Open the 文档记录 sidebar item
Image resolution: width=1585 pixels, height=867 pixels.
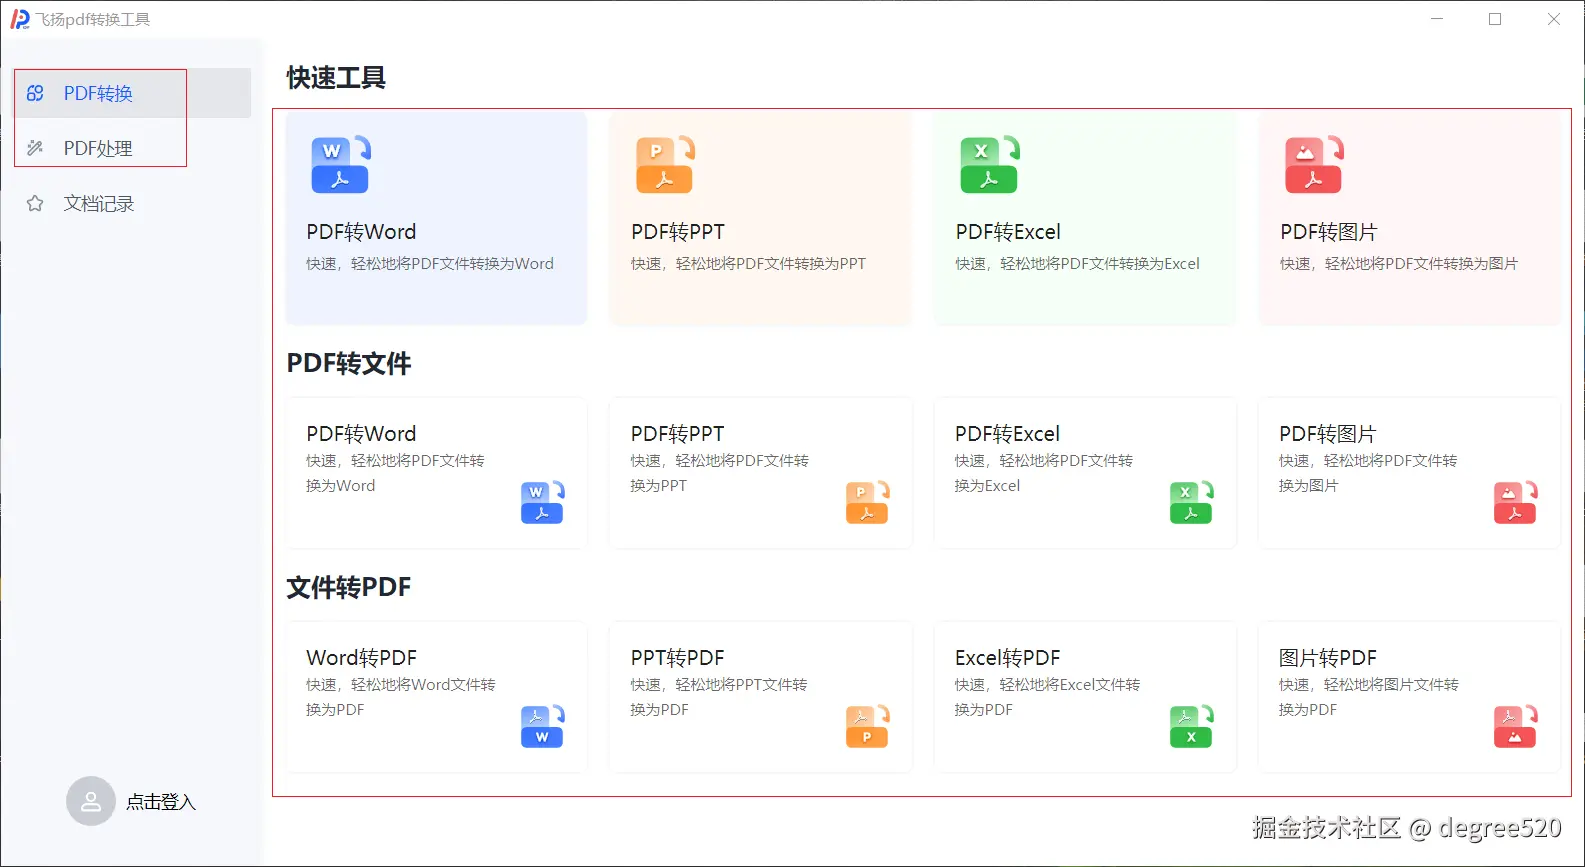pyautogui.click(x=98, y=204)
